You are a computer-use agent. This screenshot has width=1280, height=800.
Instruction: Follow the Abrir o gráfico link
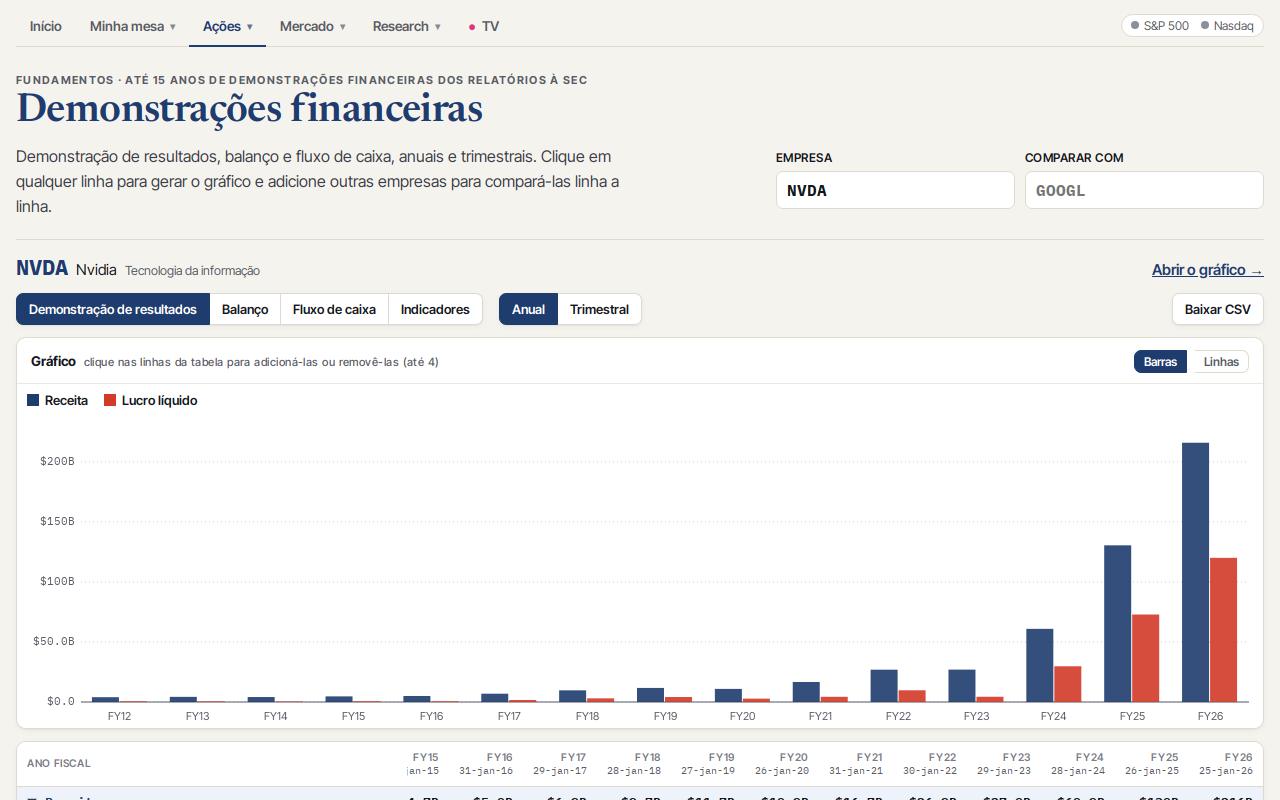1207,270
